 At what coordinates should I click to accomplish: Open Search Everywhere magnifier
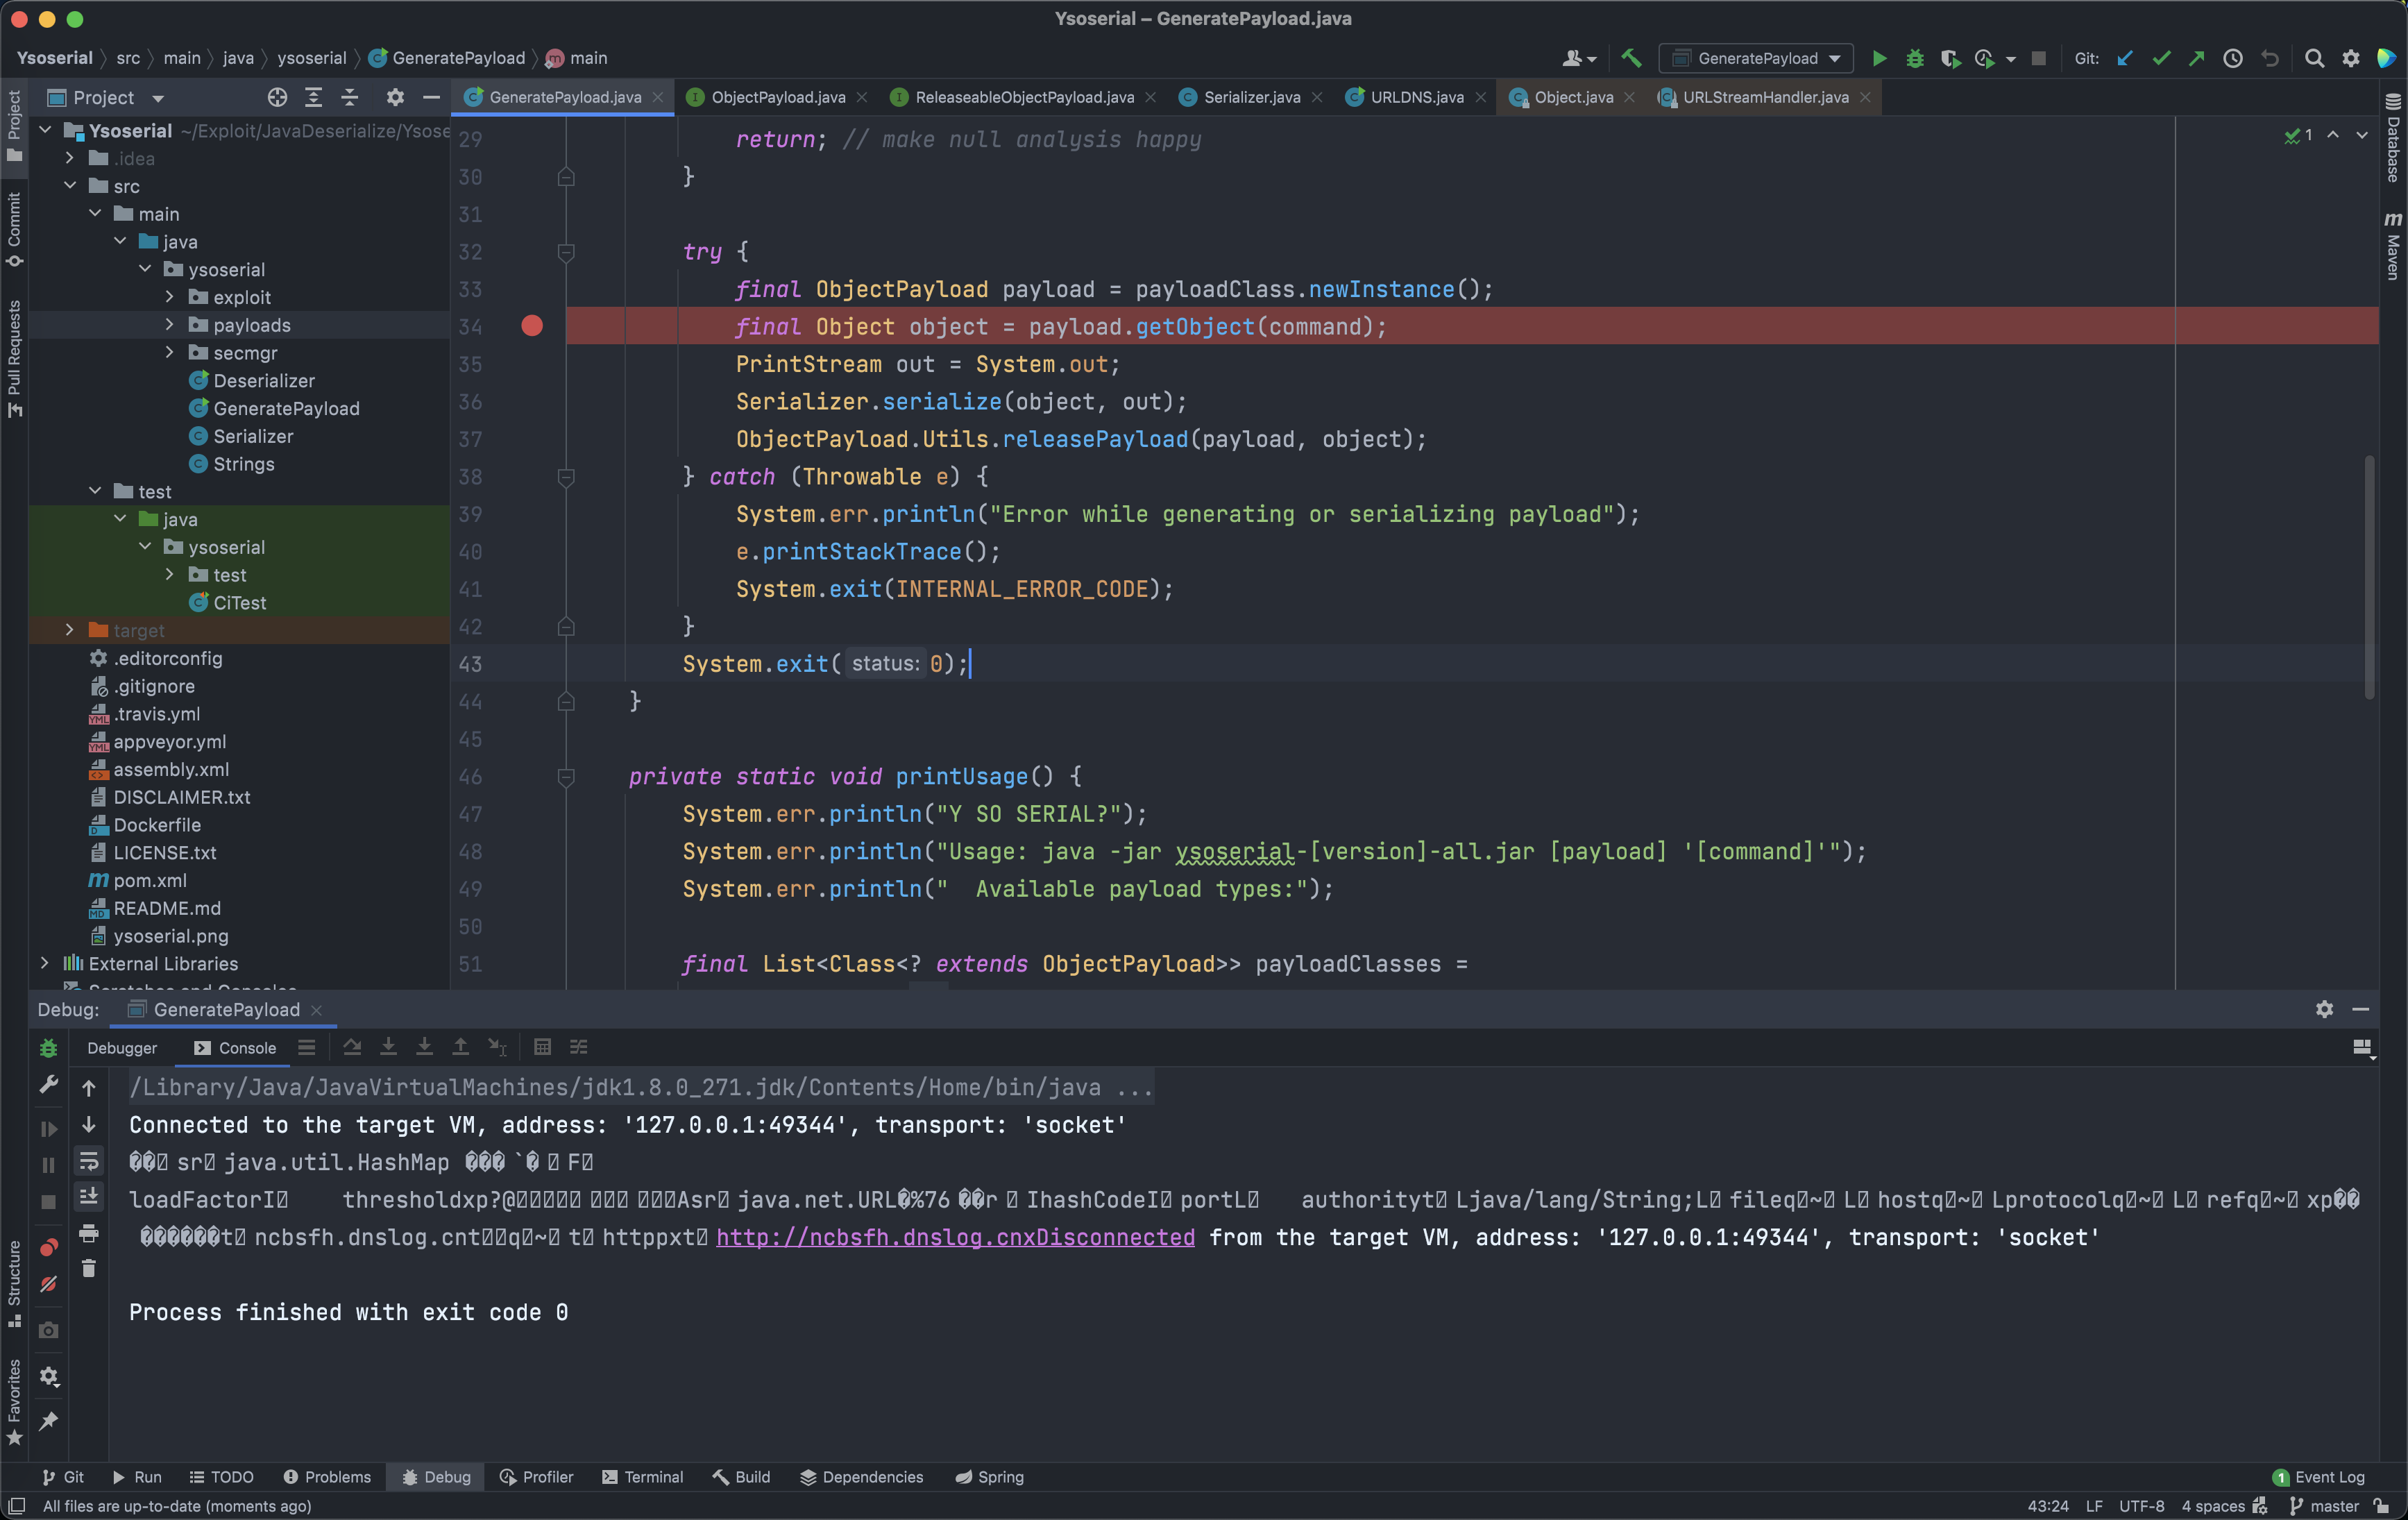pos(2314,58)
